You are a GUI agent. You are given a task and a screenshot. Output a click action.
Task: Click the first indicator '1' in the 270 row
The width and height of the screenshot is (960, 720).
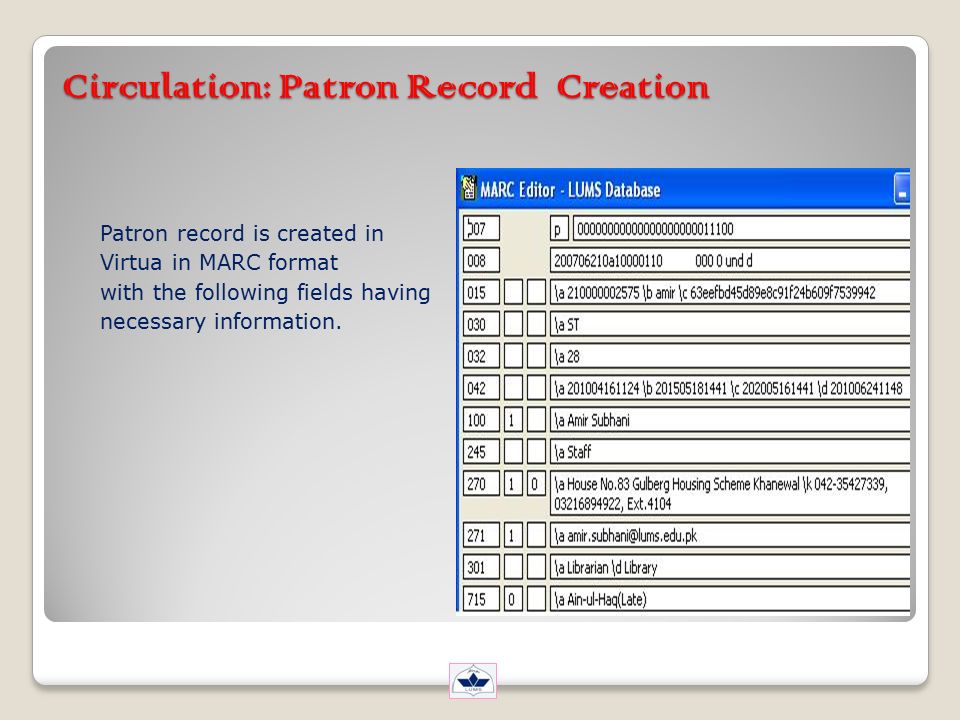[x=513, y=484]
